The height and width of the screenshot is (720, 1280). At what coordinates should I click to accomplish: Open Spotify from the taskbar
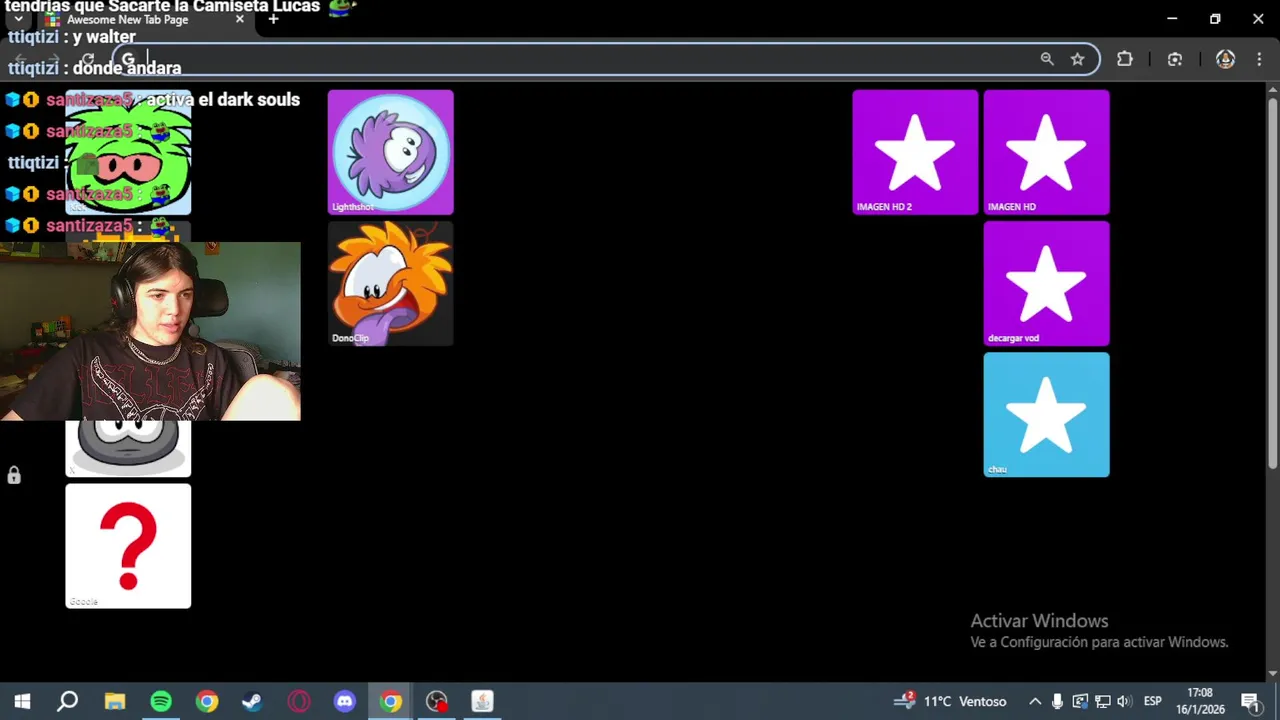161,701
